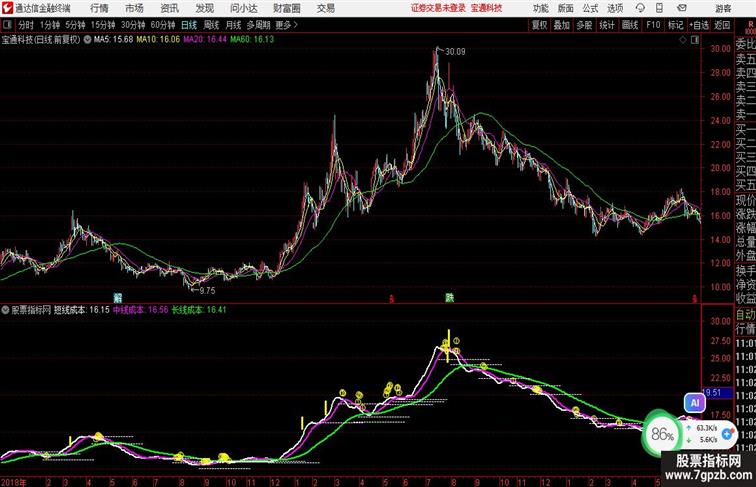Click the 30.09 high price label

coord(455,52)
